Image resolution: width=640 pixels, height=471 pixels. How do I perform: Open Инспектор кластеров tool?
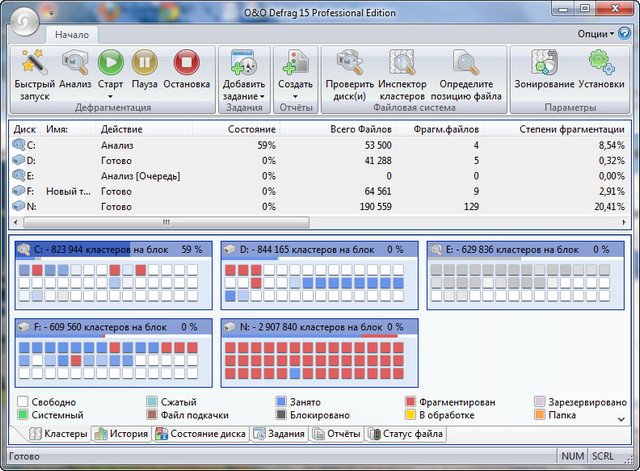(402, 62)
